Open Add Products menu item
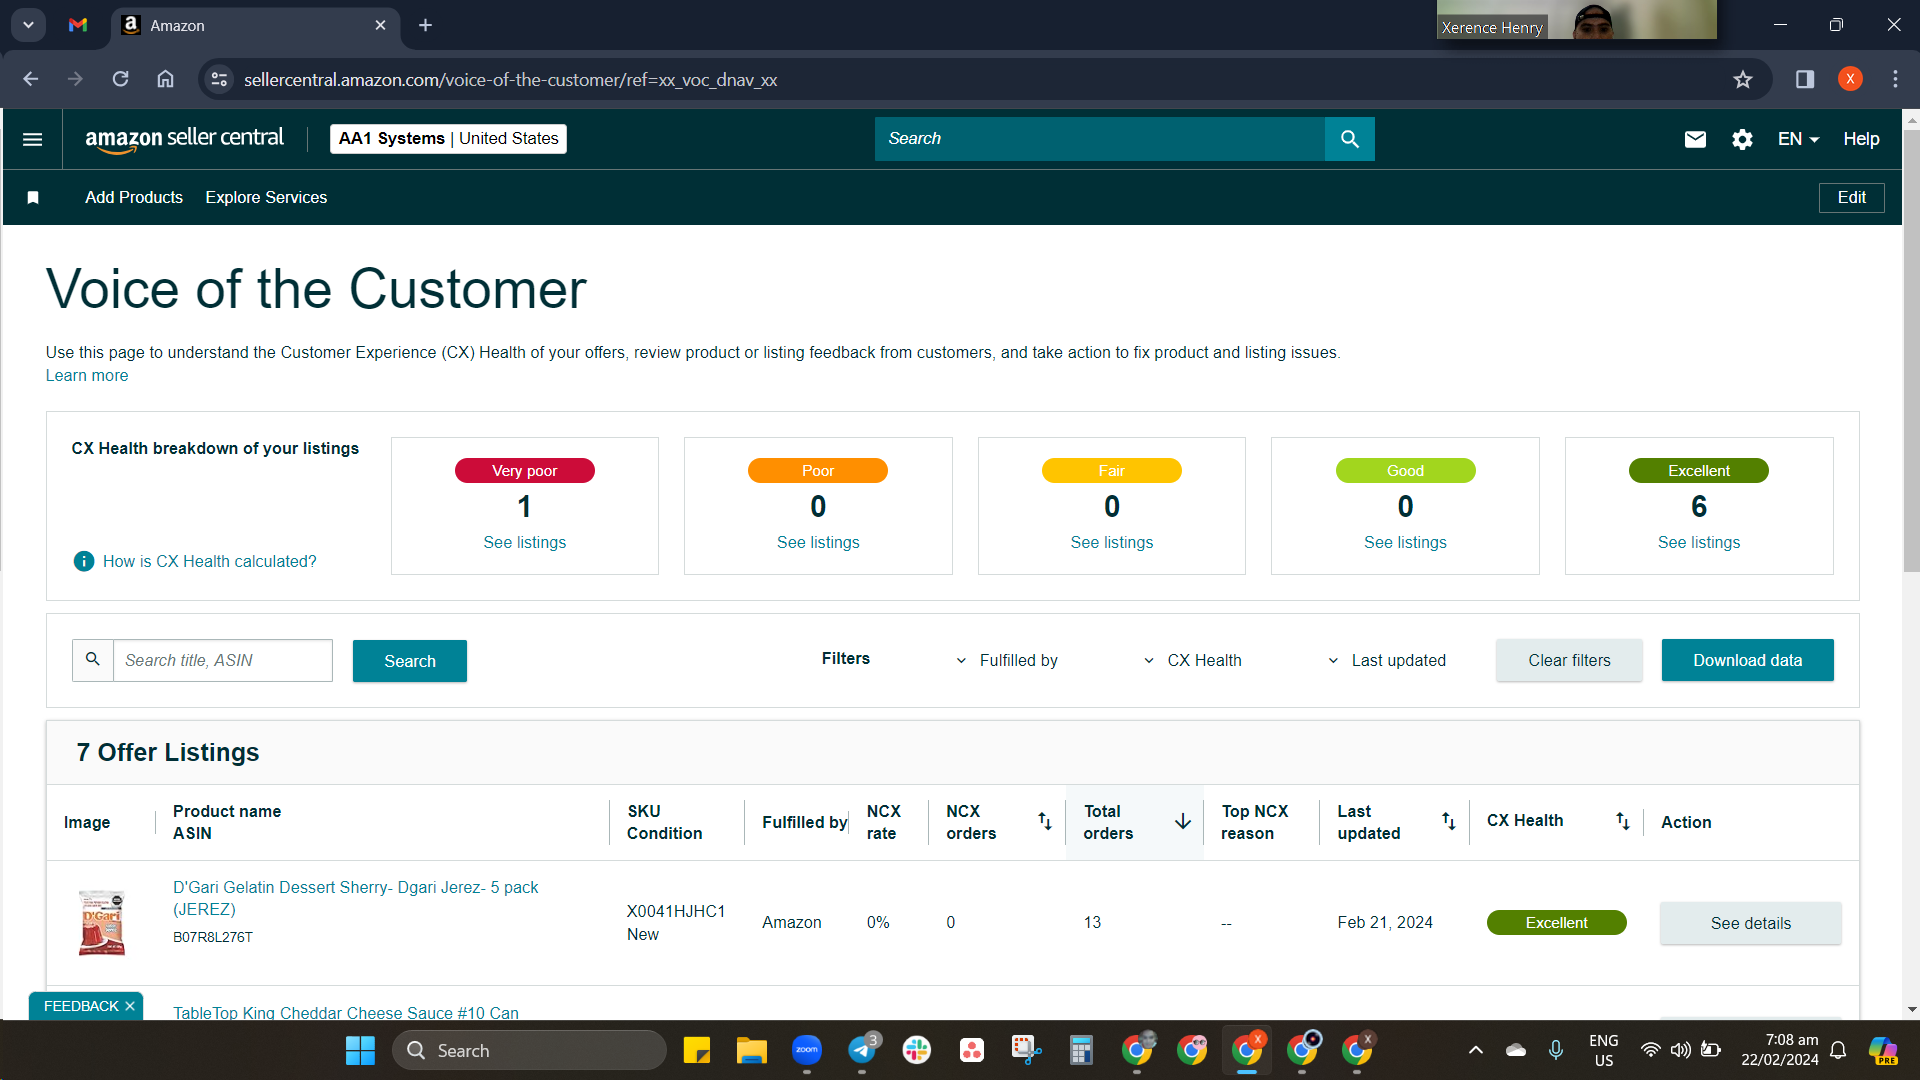The image size is (1920, 1080). point(134,198)
